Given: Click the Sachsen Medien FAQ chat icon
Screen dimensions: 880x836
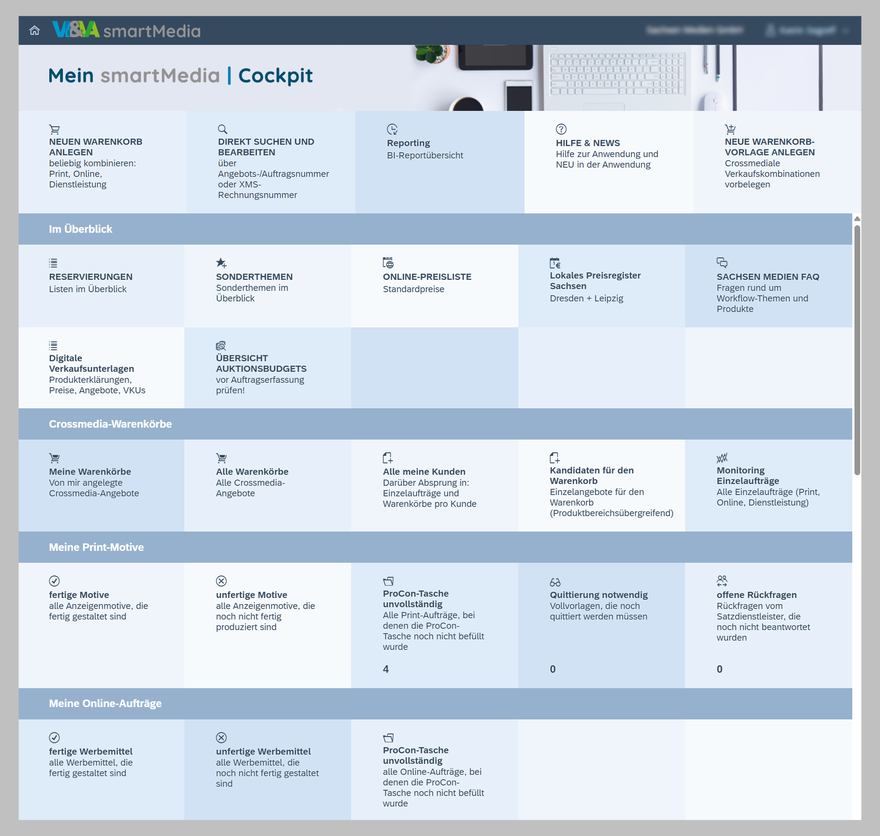Looking at the screenshot, I should tap(722, 262).
